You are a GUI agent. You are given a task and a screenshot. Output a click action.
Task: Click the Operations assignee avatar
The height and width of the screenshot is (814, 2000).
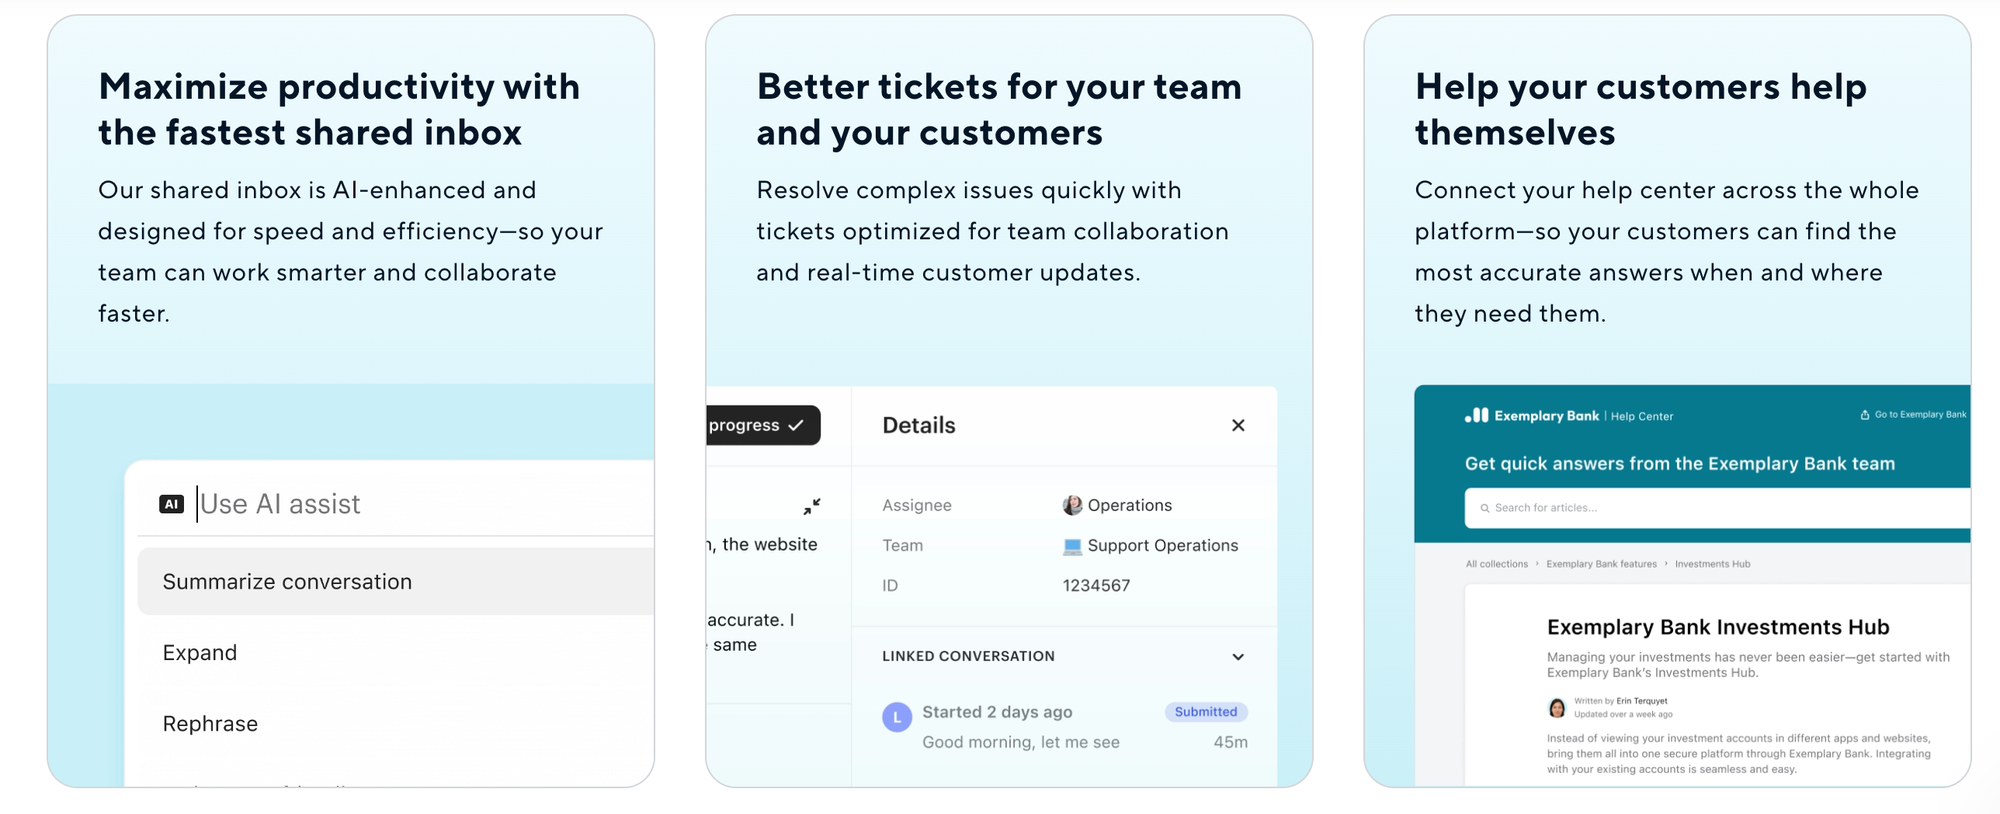tap(1073, 505)
